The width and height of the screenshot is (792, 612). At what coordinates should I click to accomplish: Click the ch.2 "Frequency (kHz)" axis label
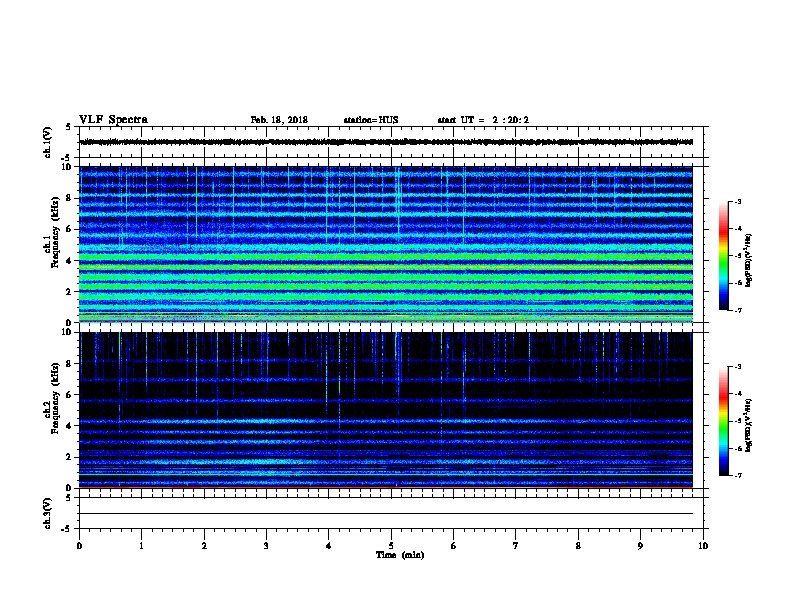click(x=55, y=398)
